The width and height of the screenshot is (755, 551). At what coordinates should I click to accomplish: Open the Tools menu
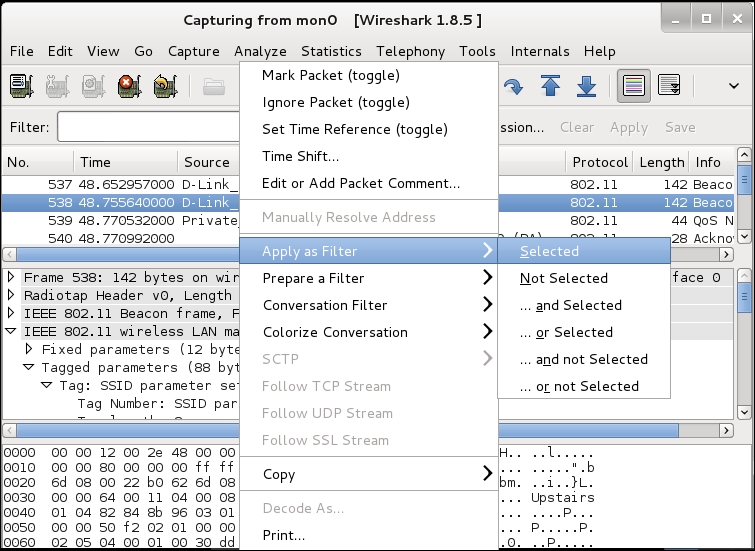[x=477, y=51]
